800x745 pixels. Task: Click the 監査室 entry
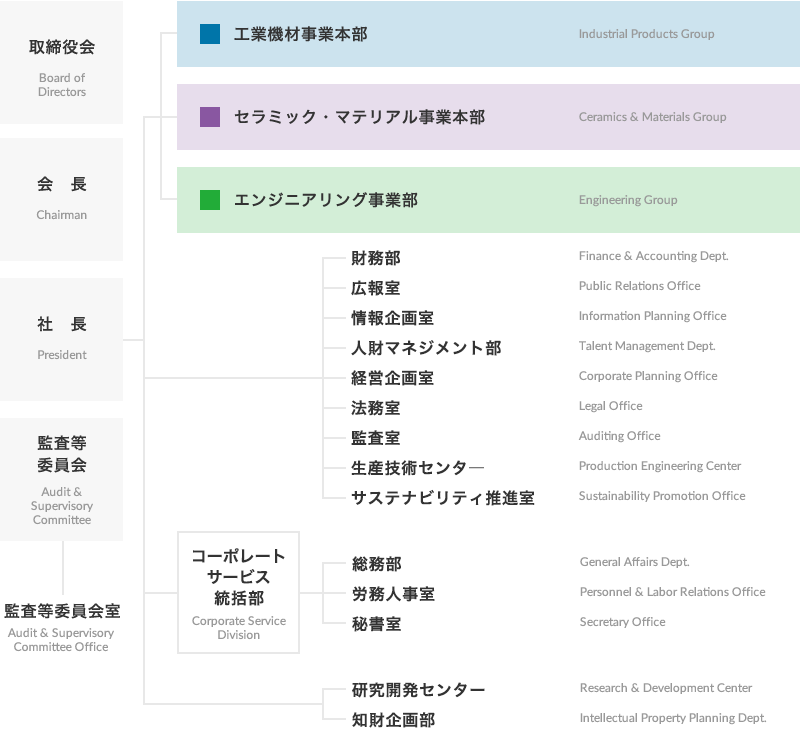pyautogui.click(x=376, y=438)
